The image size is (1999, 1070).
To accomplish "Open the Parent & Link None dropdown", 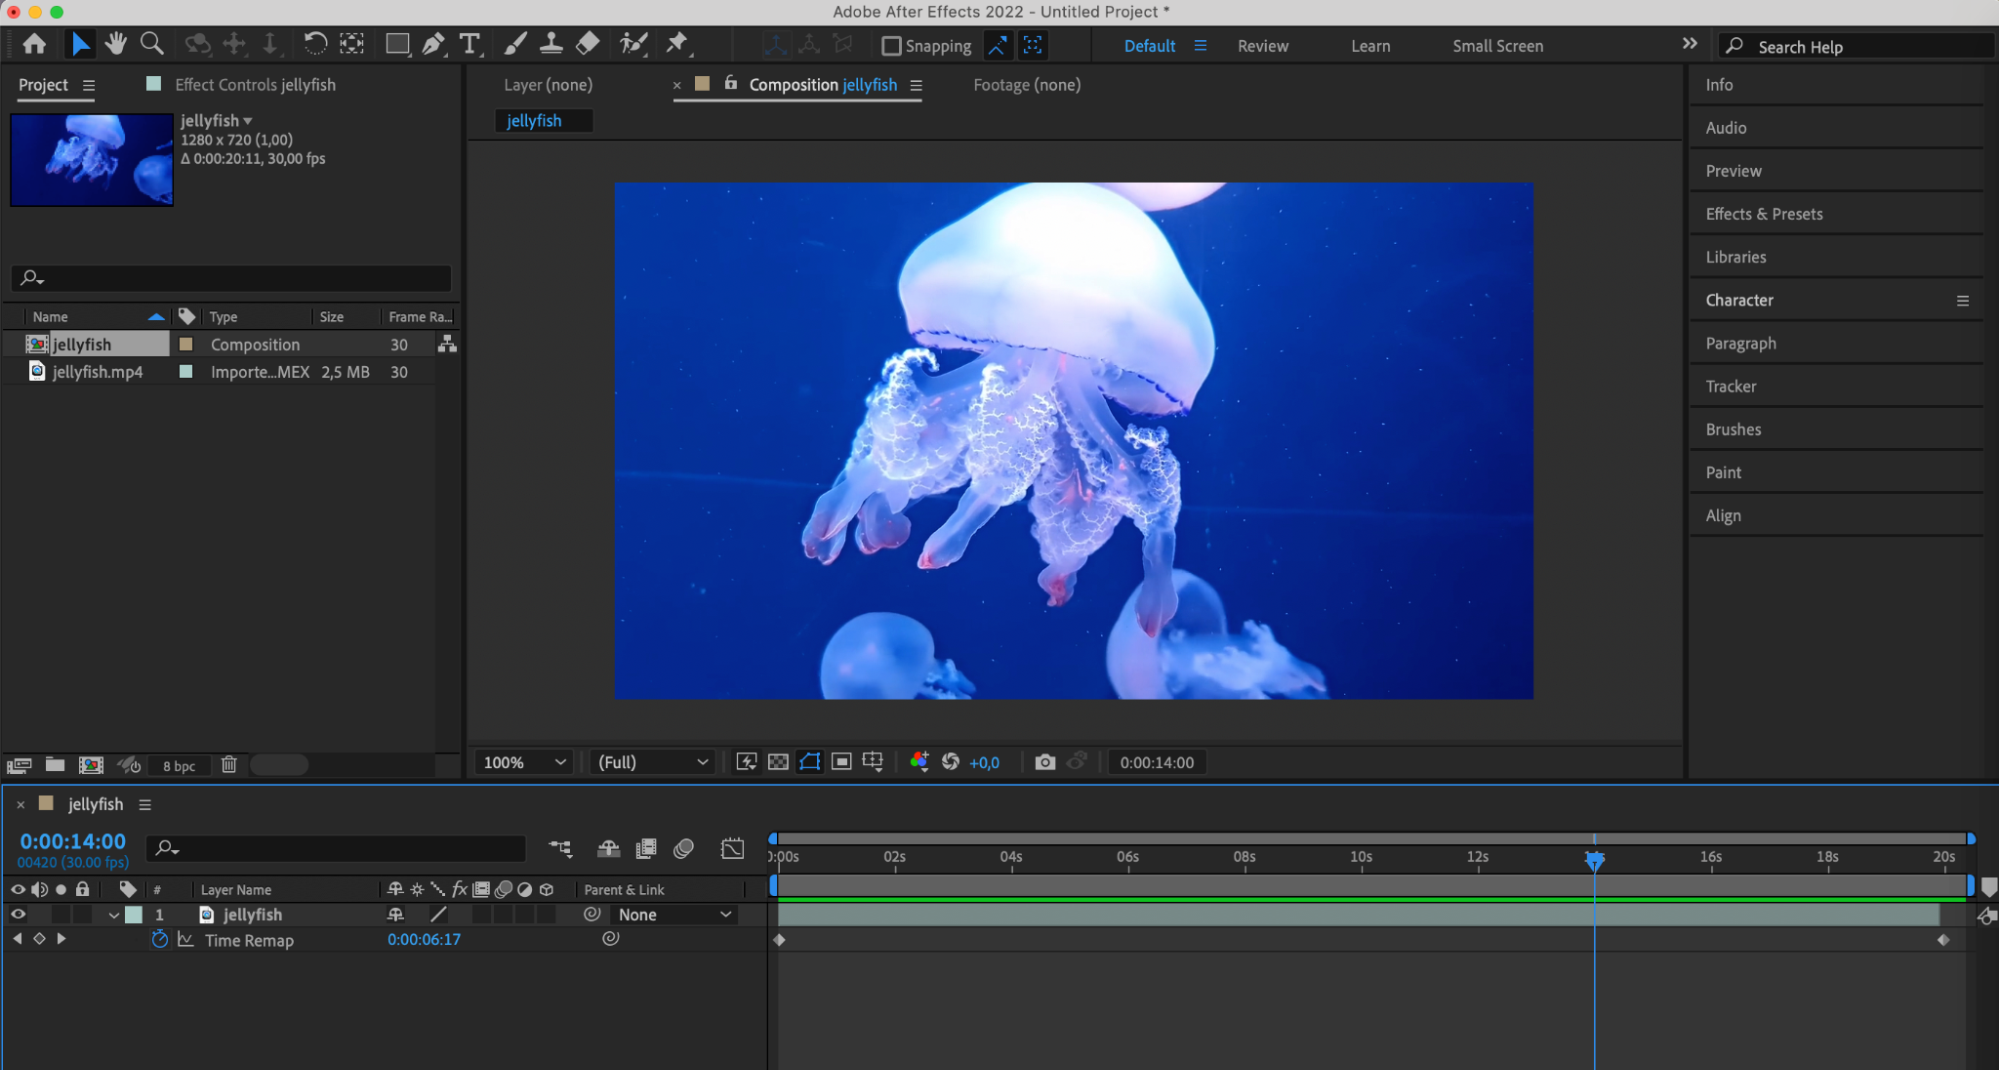I will pyautogui.click(x=674, y=915).
